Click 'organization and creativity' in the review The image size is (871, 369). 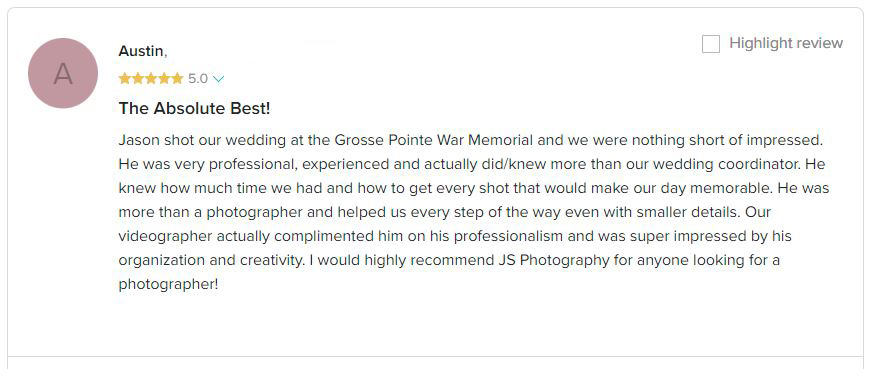point(210,261)
